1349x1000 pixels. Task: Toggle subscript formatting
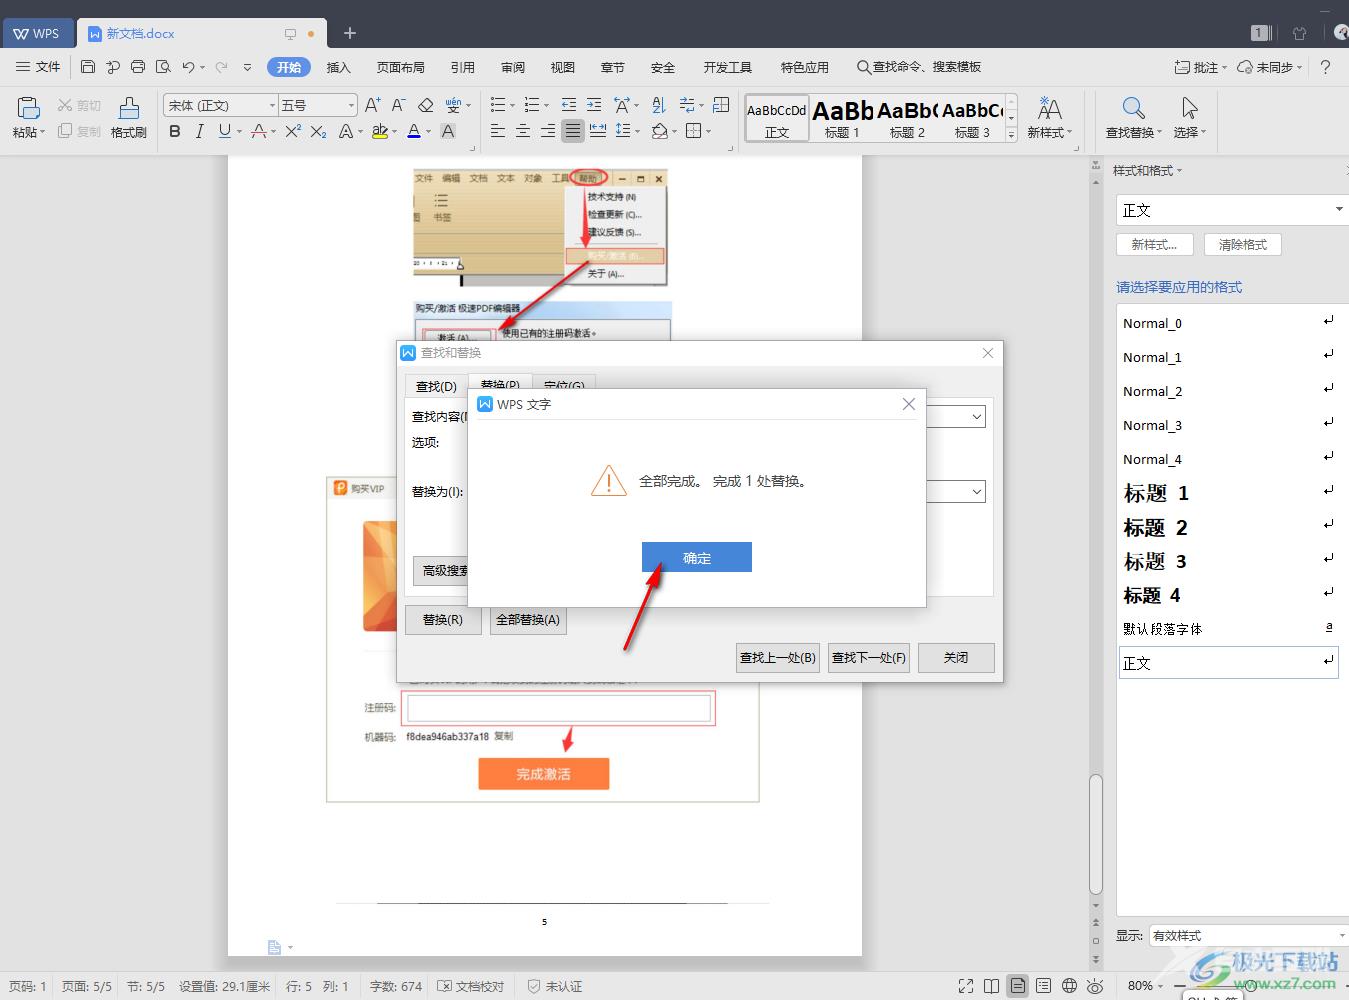(x=318, y=131)
